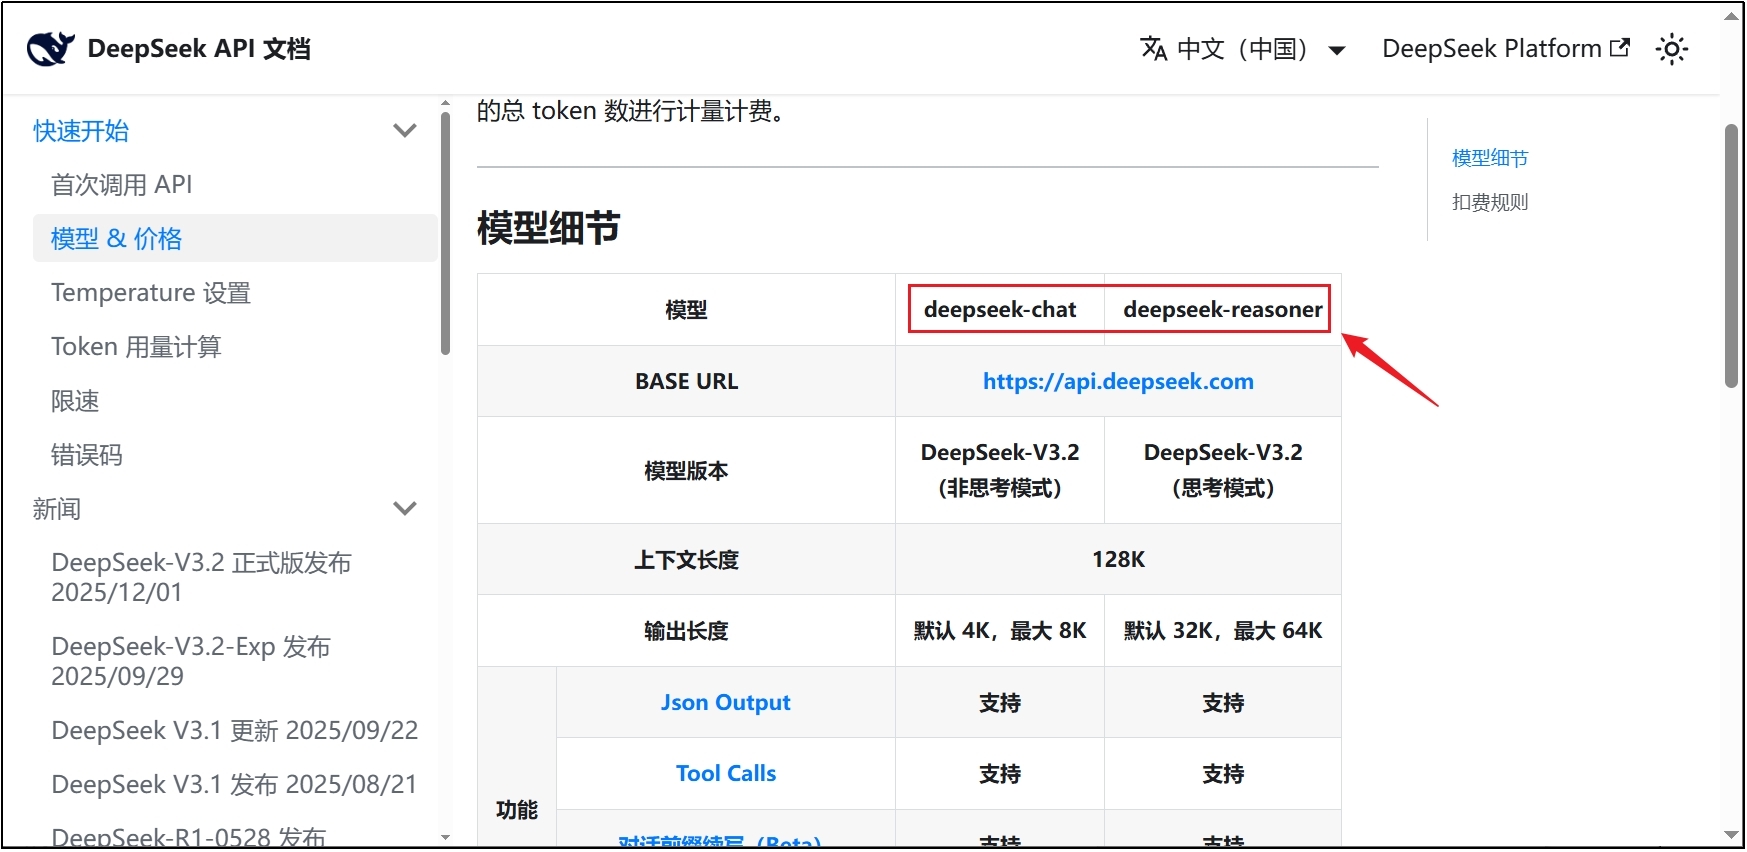The image size is (1747, 852).
Task: Click the DeepSeek API 文档 title
Action: 199,48
